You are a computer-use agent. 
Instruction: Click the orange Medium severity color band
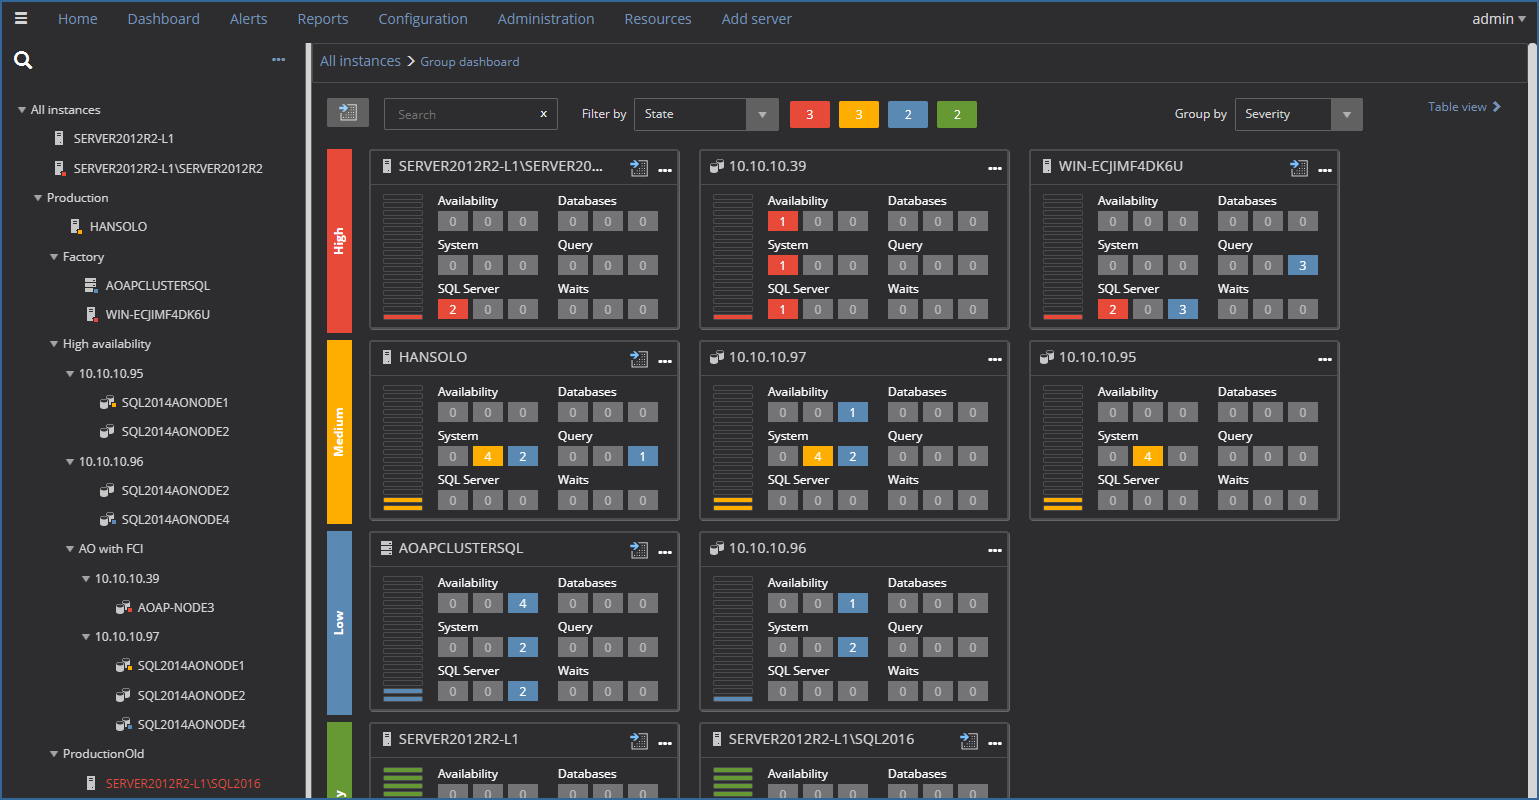point(339,430)
